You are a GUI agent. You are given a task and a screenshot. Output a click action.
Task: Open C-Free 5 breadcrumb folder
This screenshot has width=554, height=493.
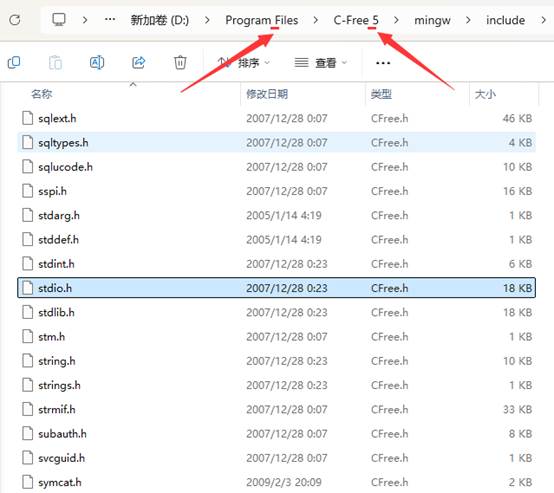[x=356, y=20]
